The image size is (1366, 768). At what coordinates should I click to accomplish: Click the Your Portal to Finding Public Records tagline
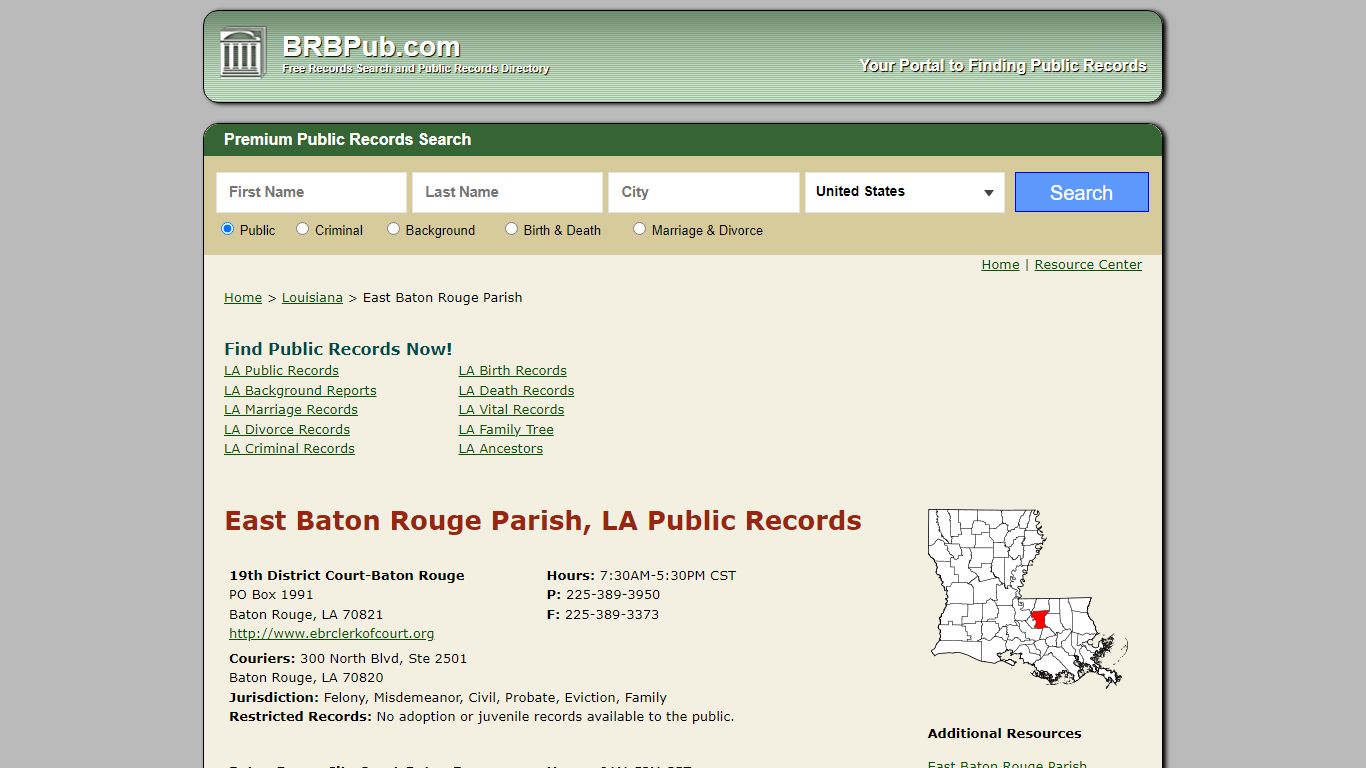pos(1003,66)
